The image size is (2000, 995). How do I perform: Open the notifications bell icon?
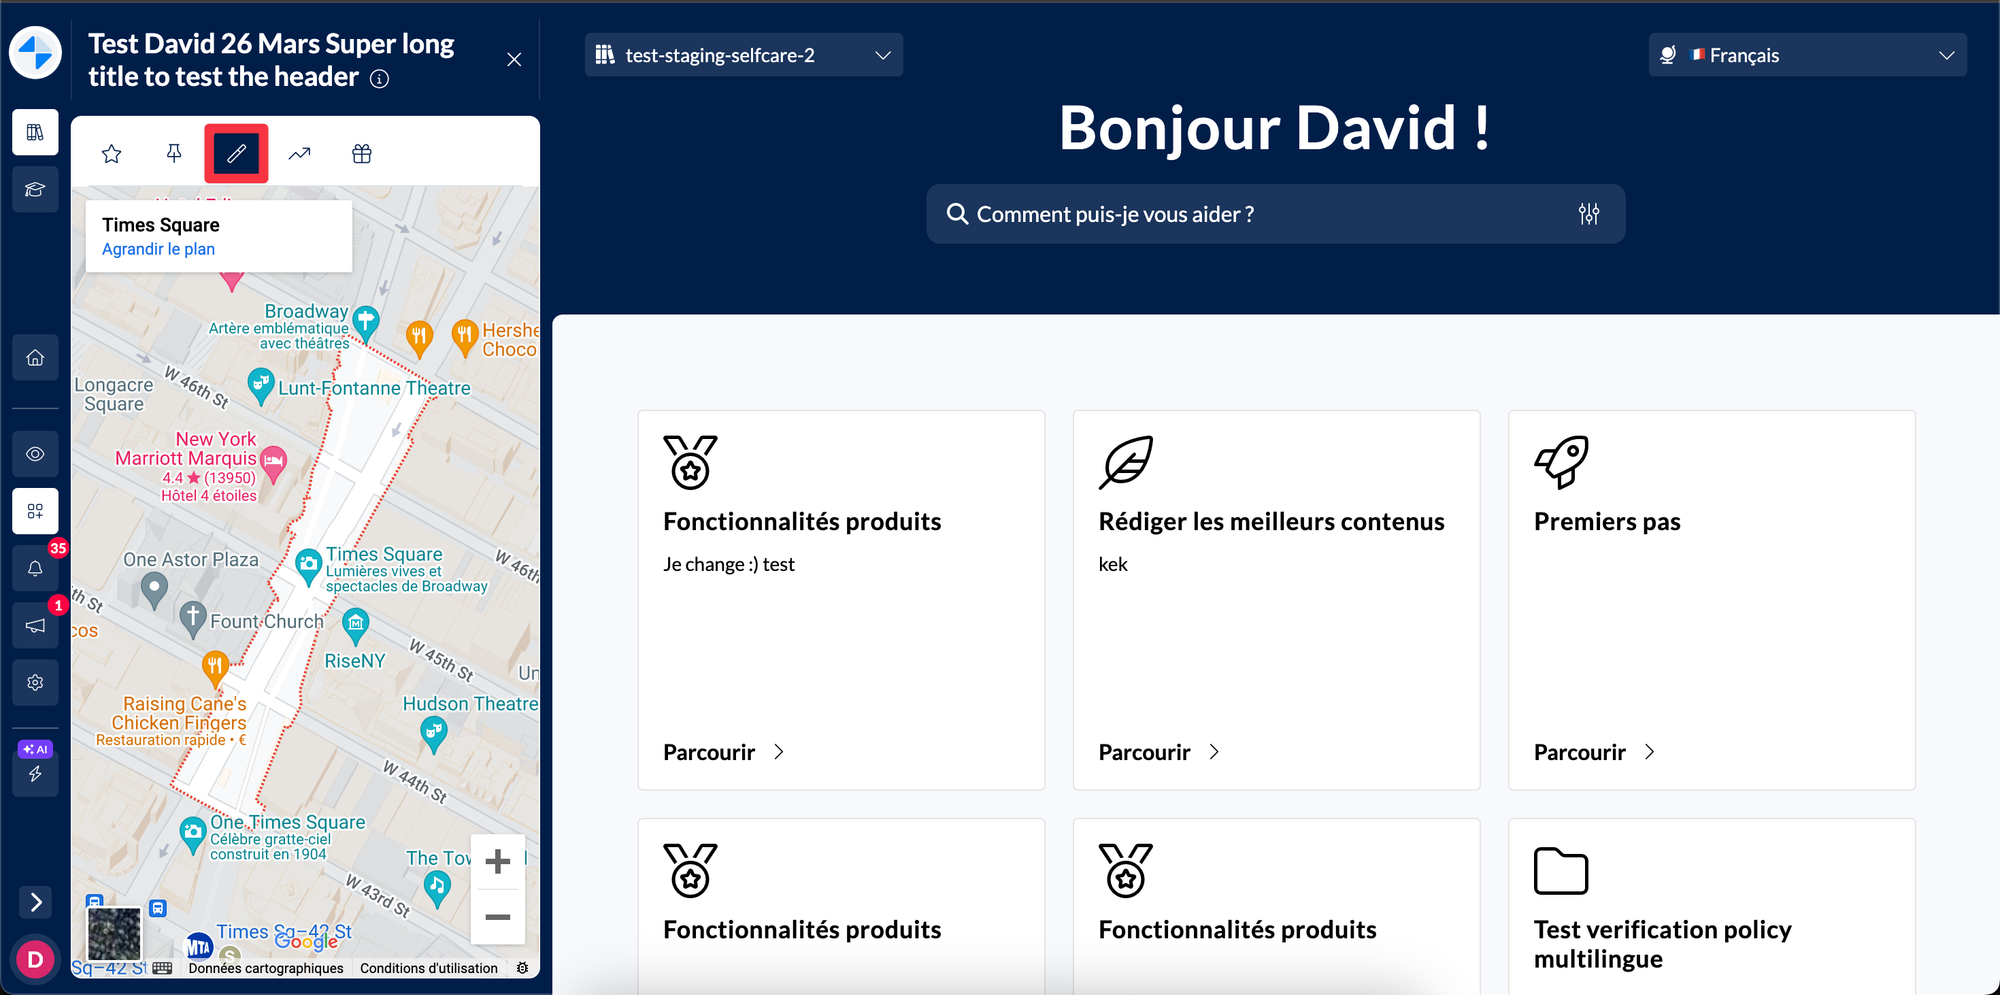point(35,569)
